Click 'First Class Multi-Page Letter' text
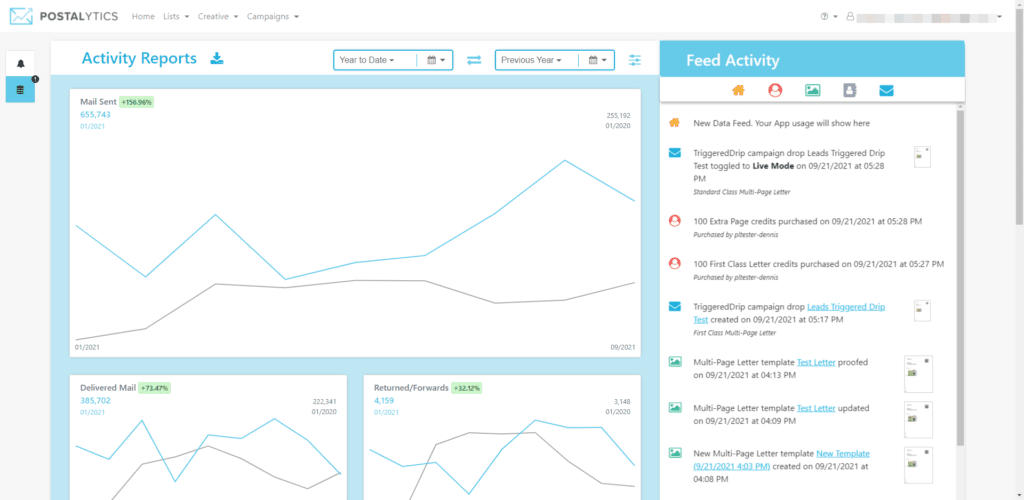The width and height of the screenshot is (1024, 500). point(735,333)
